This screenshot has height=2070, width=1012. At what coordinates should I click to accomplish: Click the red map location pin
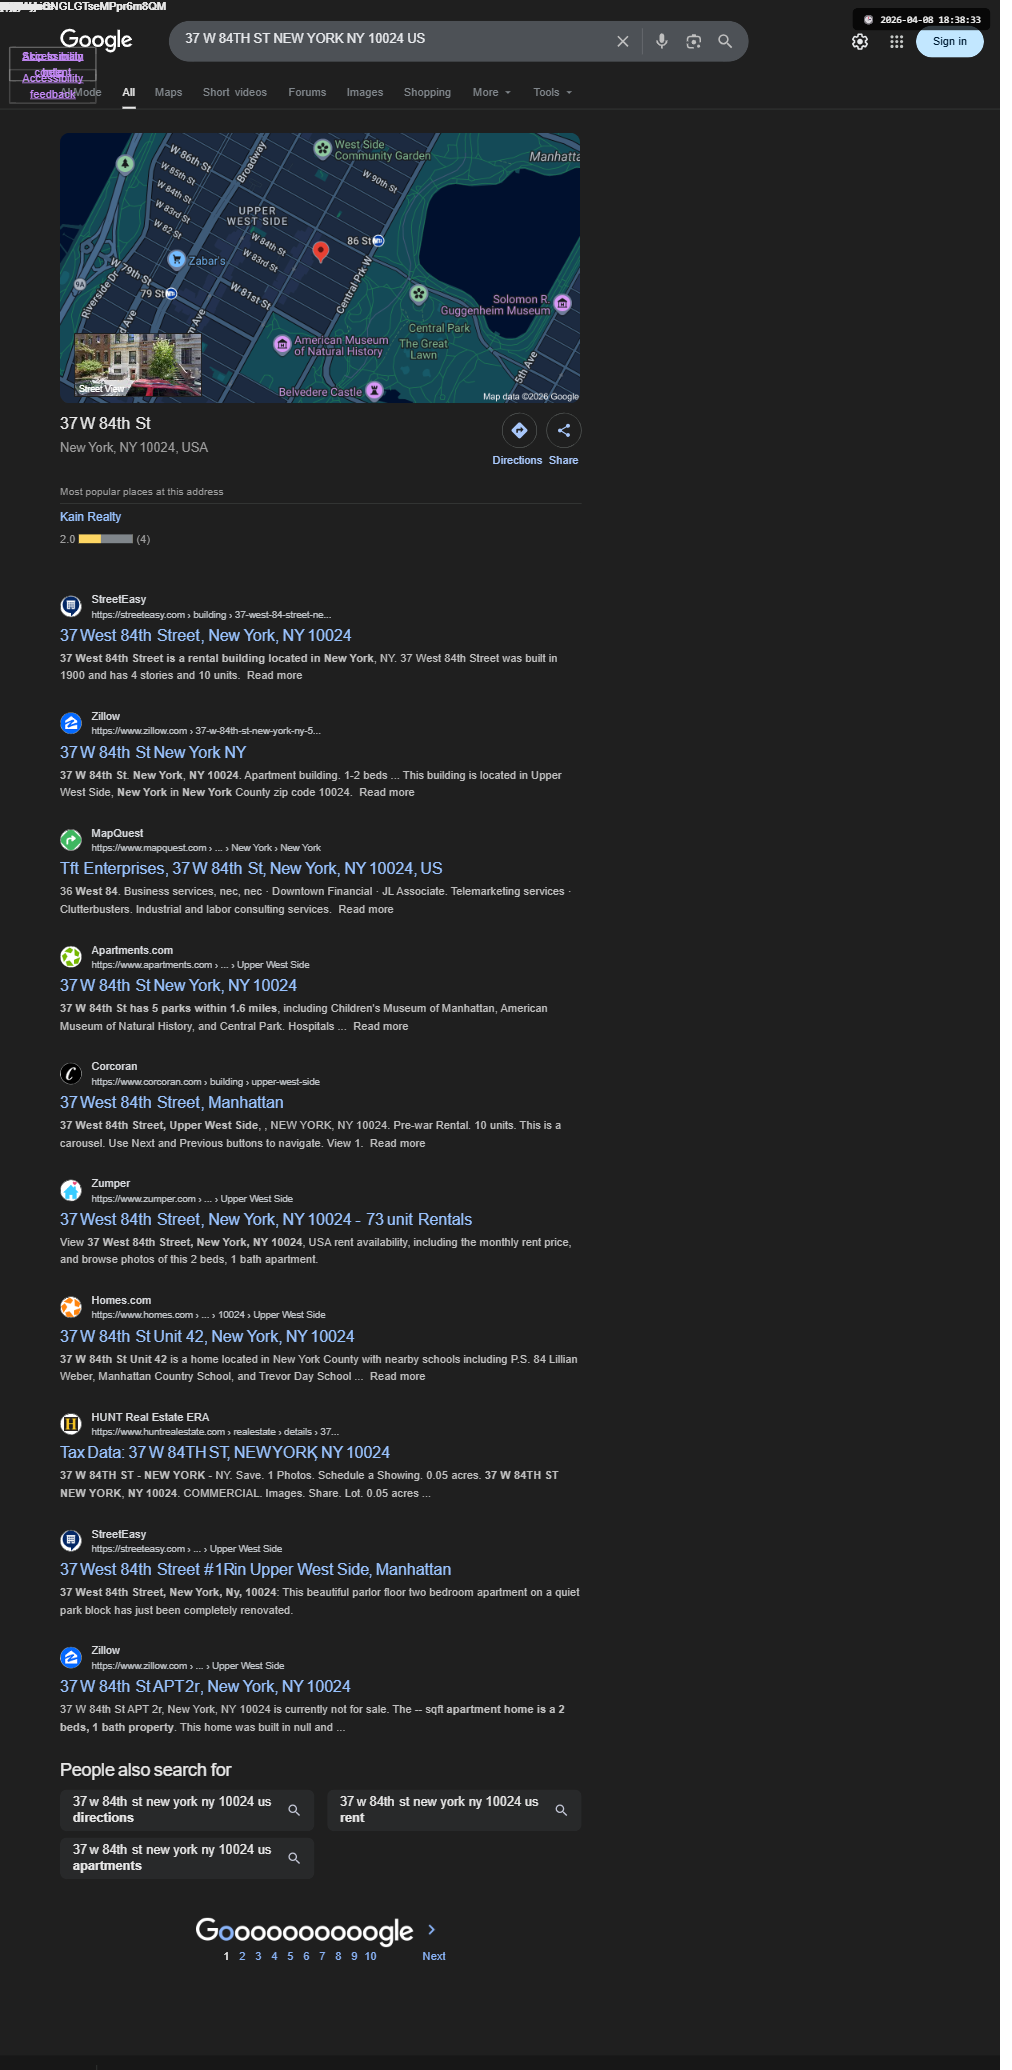click(321, 251)
